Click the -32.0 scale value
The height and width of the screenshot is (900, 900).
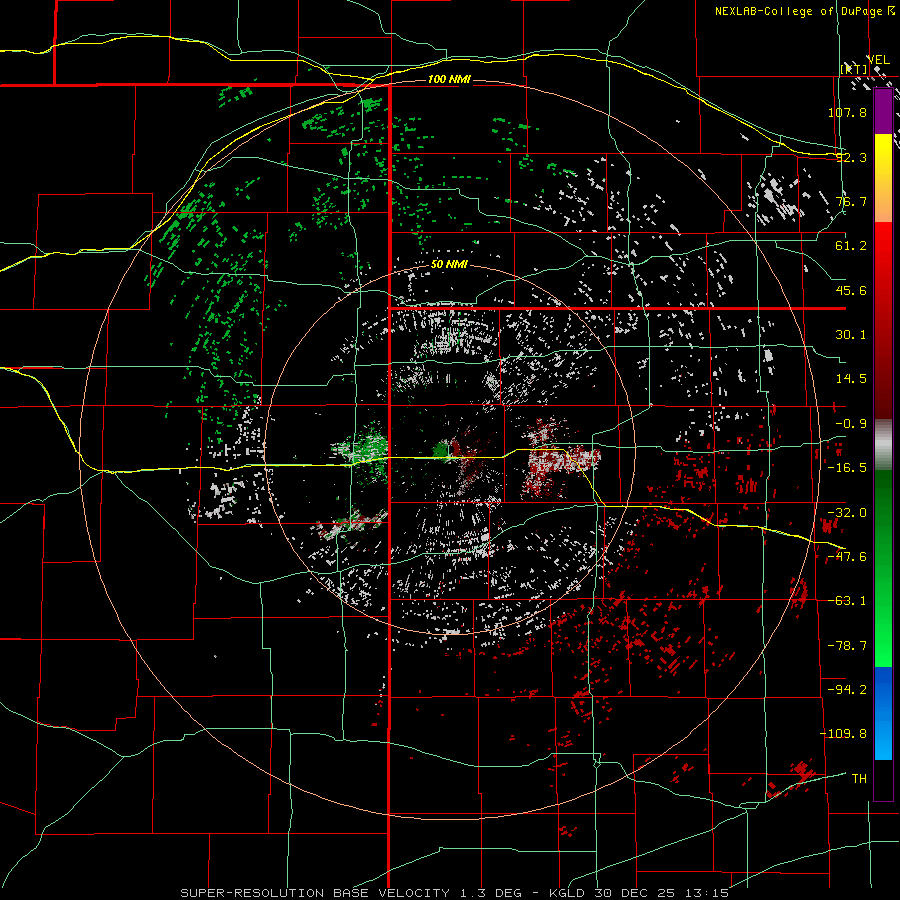(847, 513)
